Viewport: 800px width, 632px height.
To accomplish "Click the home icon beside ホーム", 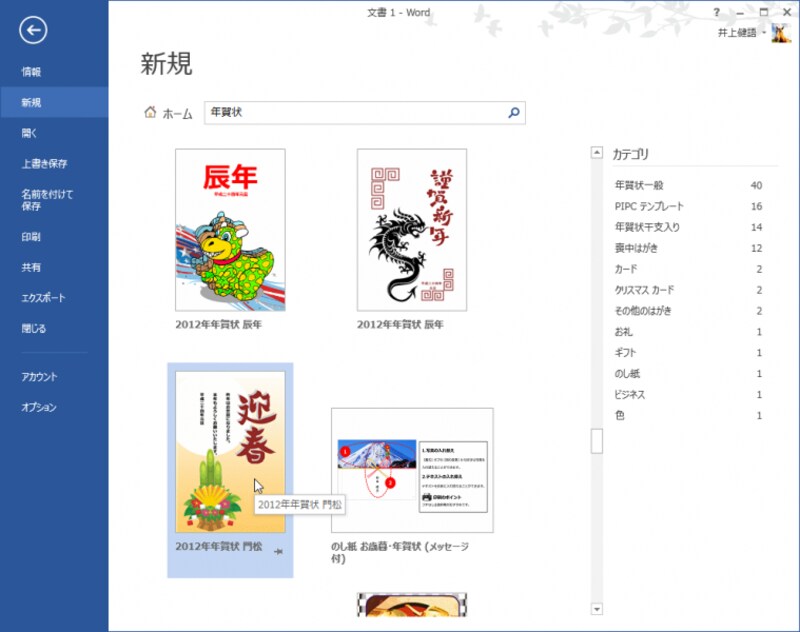I will 150,113.
